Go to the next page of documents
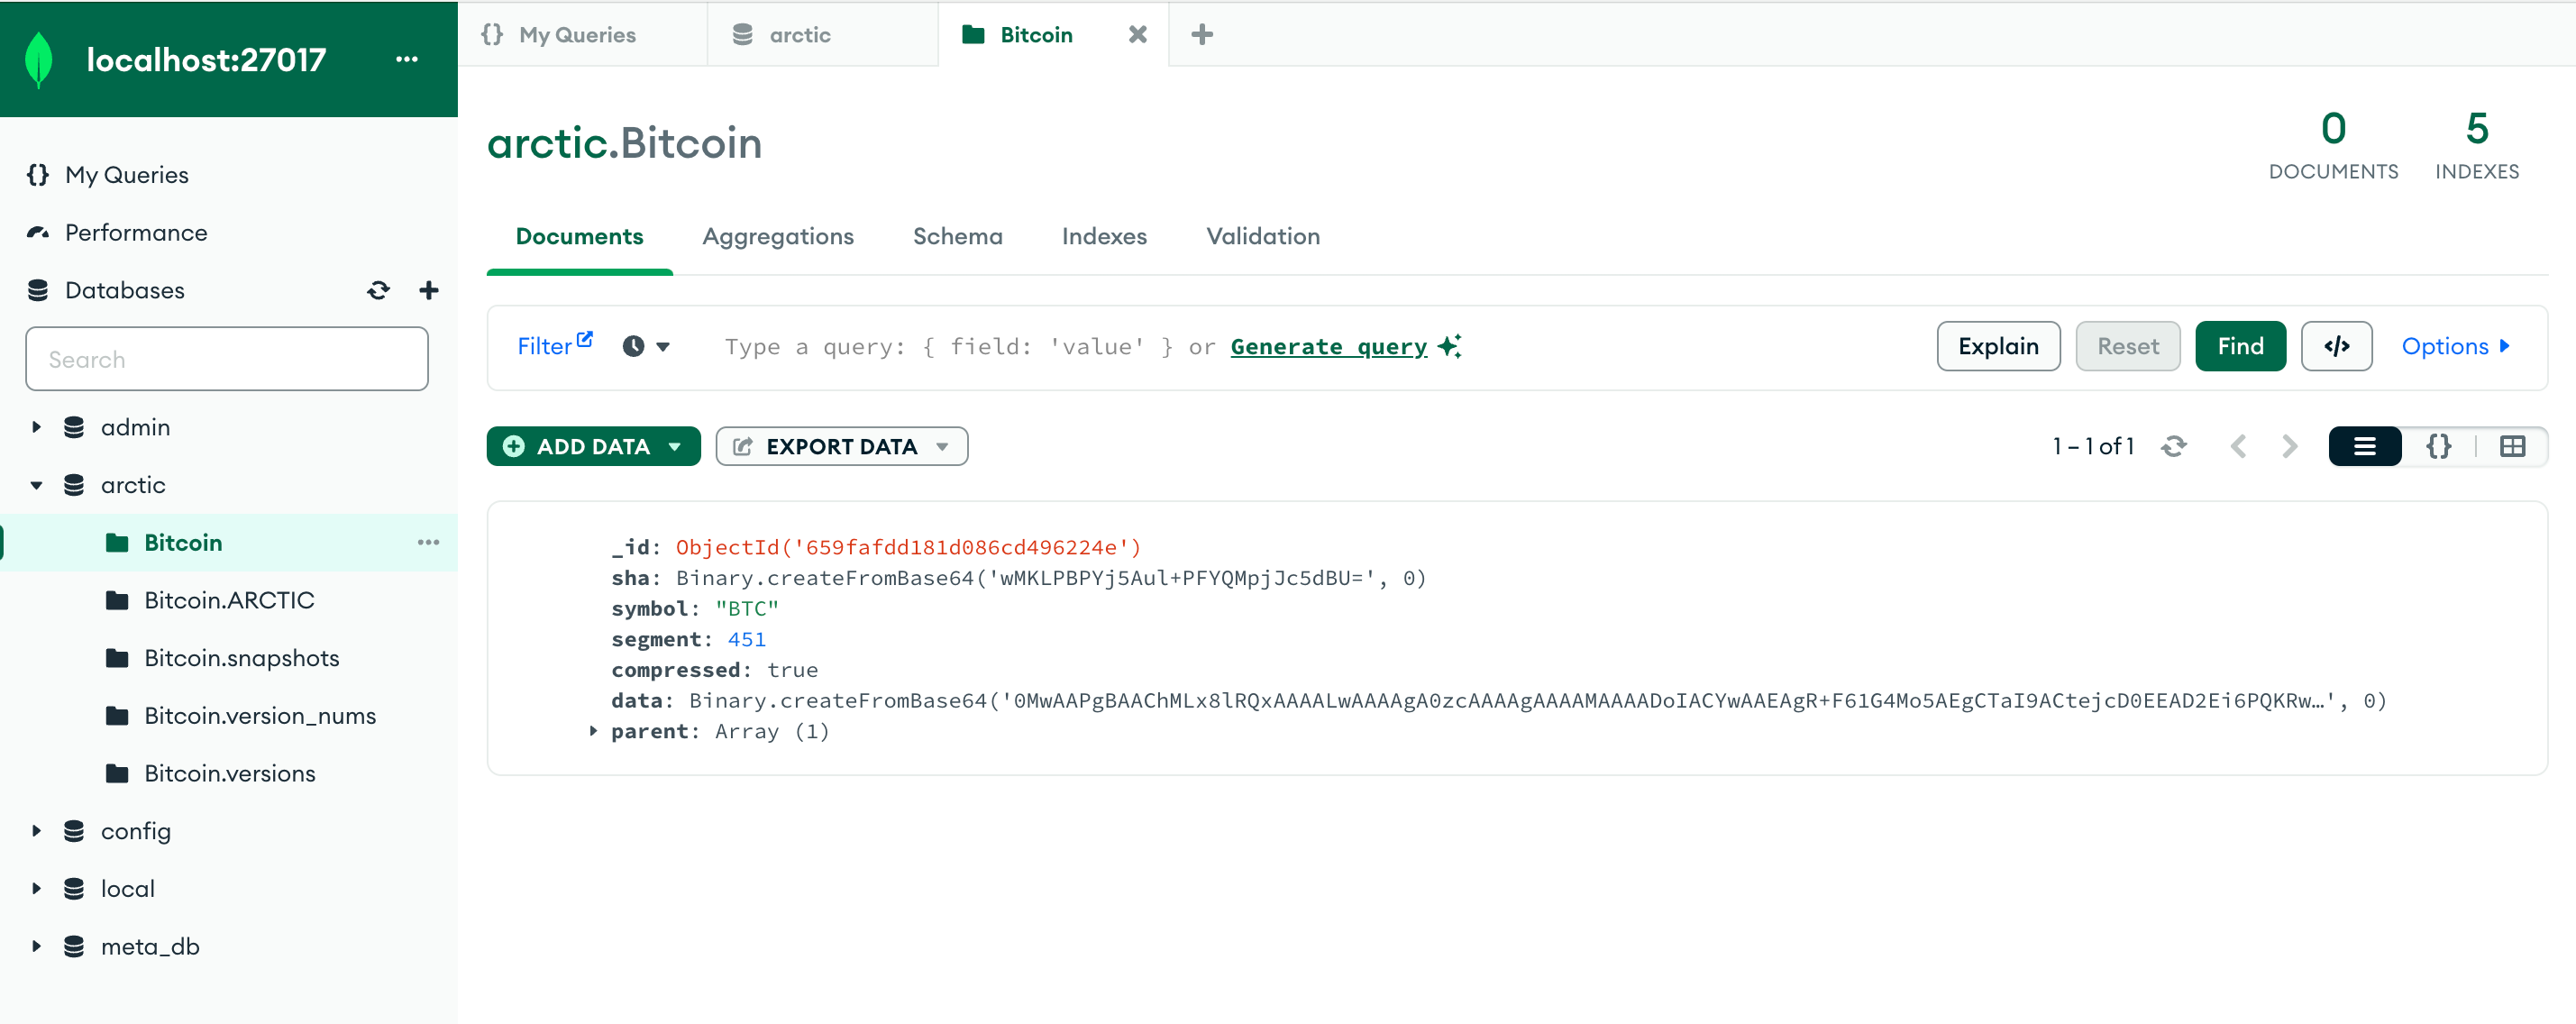The width and height of the screenshot is (2576, 1024). (x=2289, y=446)
